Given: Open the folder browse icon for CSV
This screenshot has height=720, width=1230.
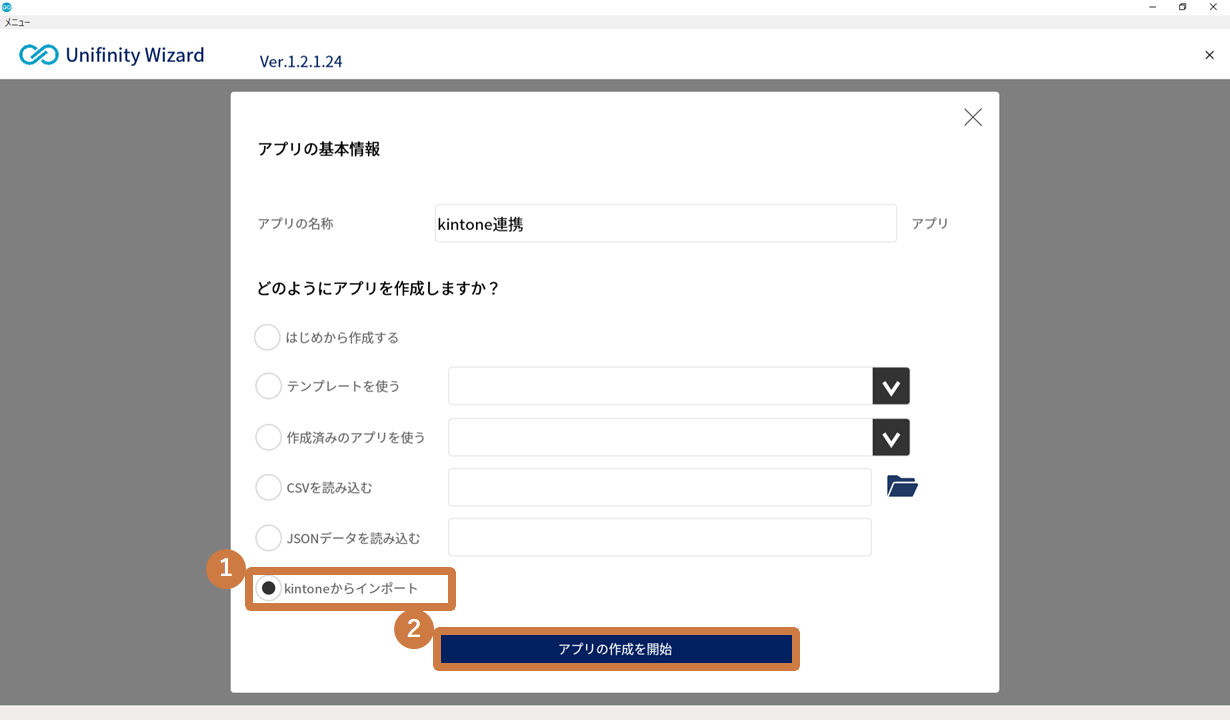Looking at the screenshot, I should pos(902,487).
